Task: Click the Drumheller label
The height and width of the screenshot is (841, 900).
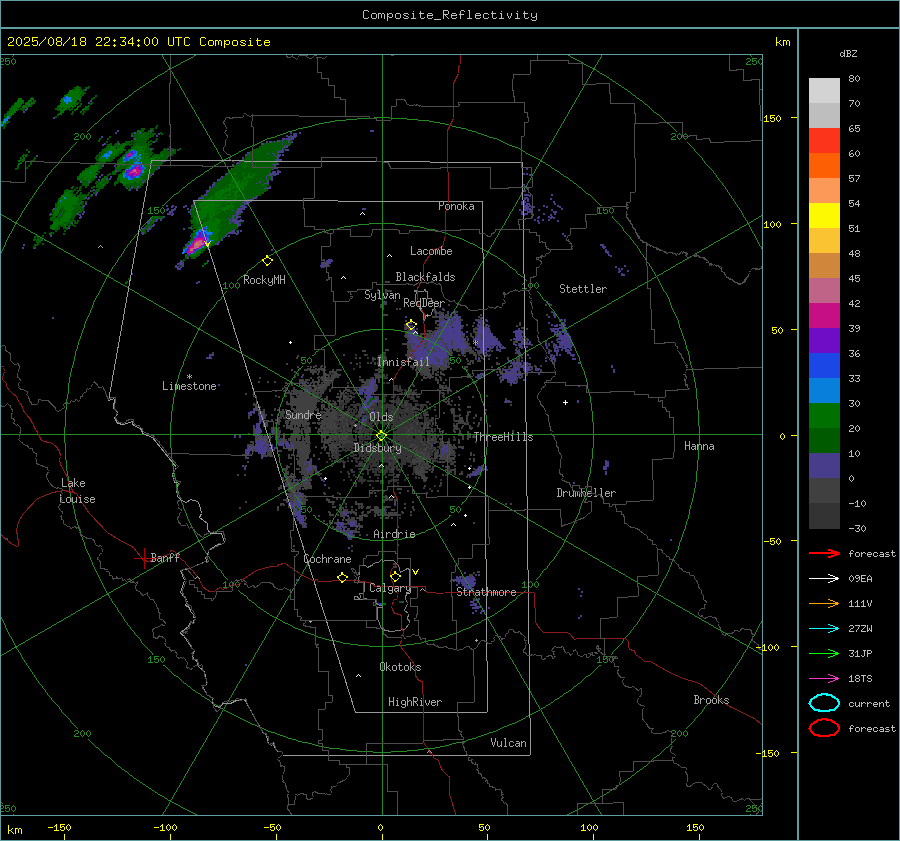Action: coord(586,493)
